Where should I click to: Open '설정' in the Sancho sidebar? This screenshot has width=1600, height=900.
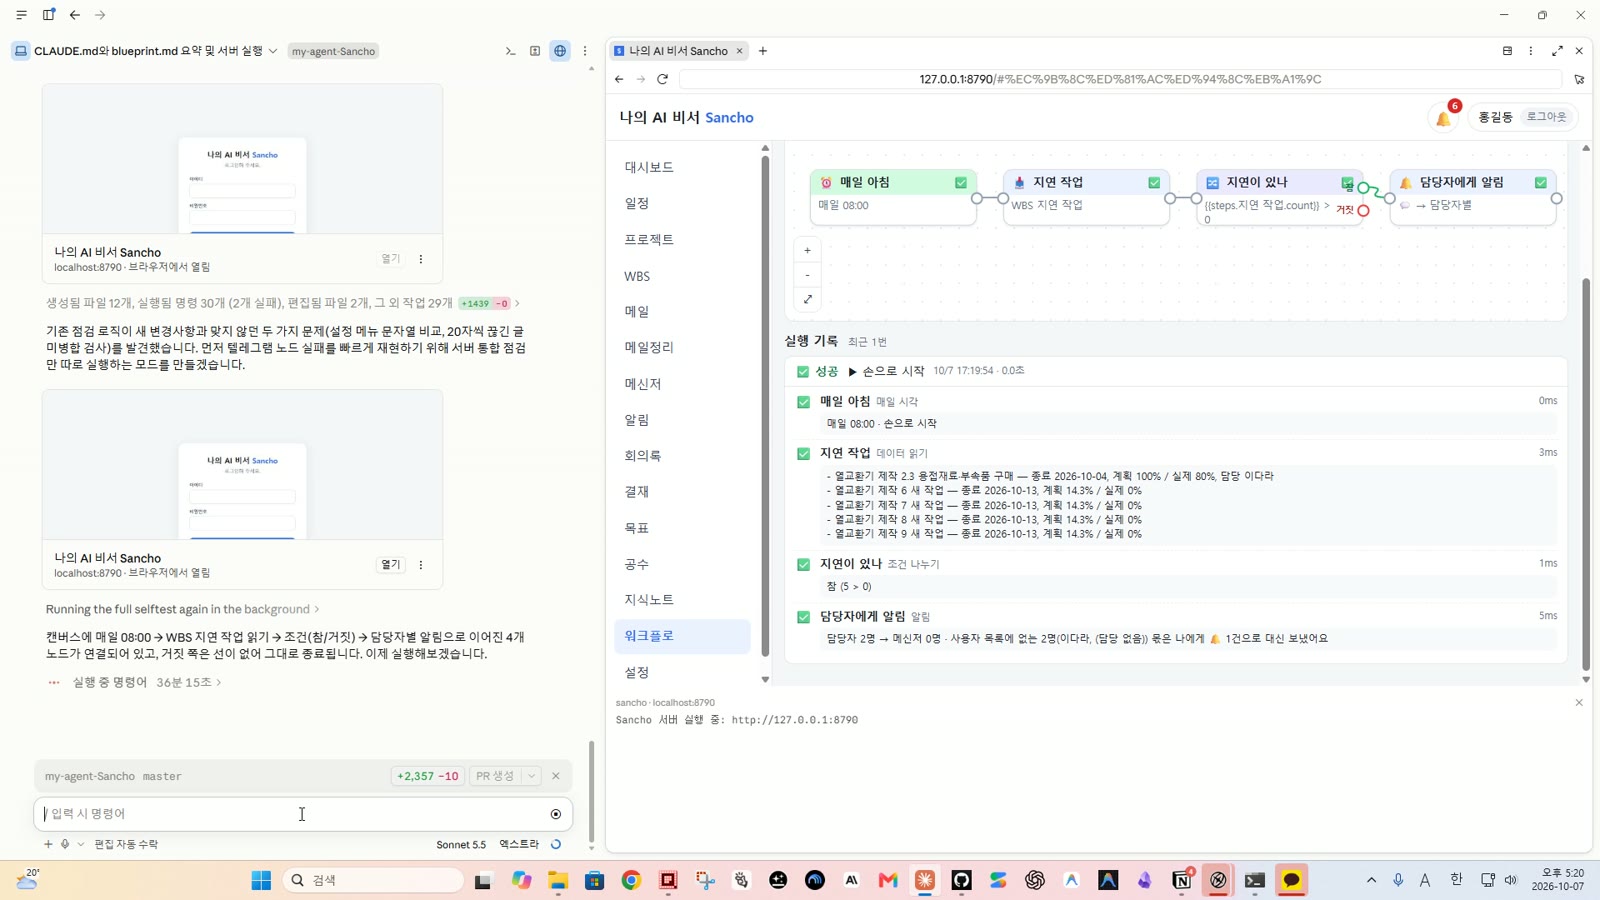pos(682,672)
